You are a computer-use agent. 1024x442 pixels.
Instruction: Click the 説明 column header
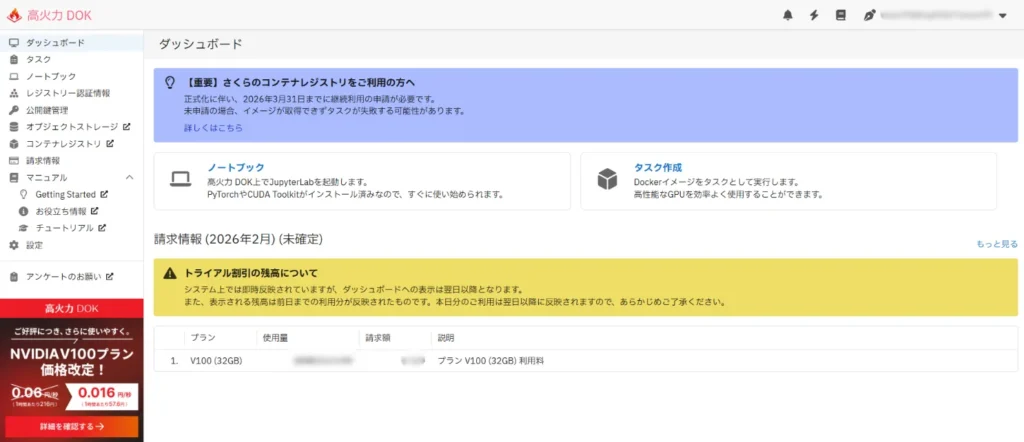coord(446,338)
